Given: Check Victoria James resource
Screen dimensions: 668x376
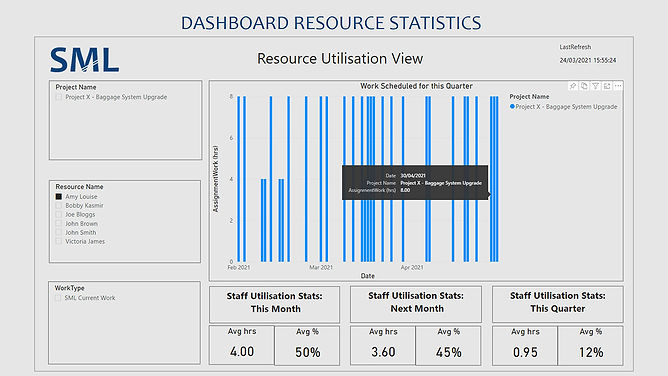Looking at the screenshot, I should 59,241.
